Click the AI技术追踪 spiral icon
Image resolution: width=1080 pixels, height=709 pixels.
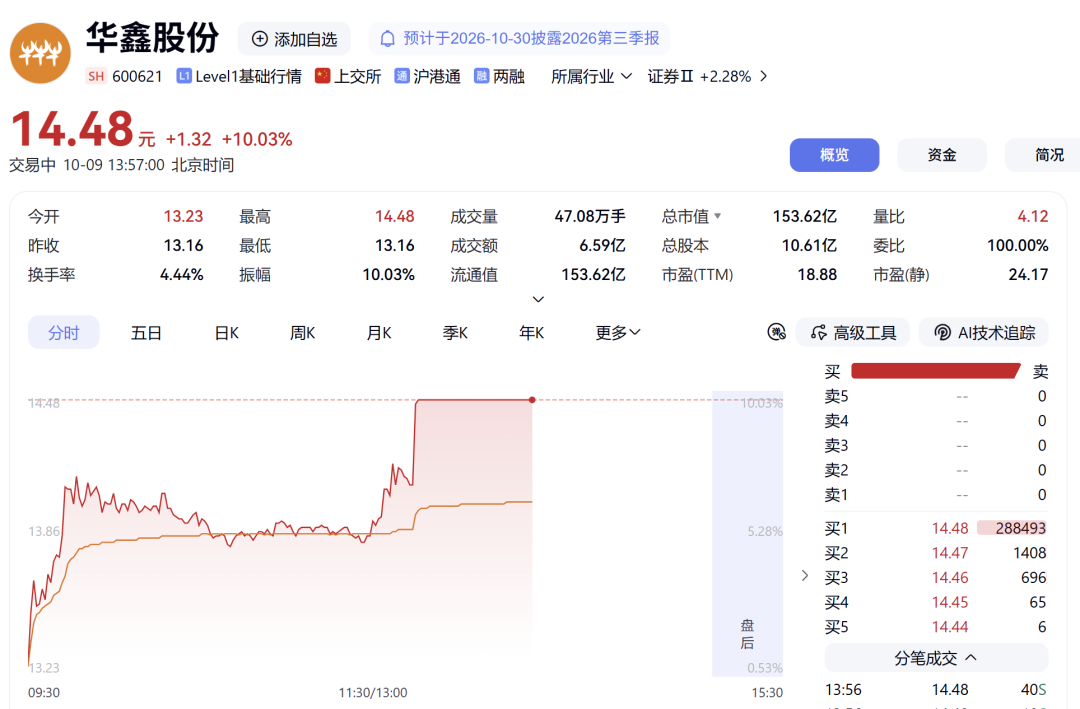[x=942, y=333]
